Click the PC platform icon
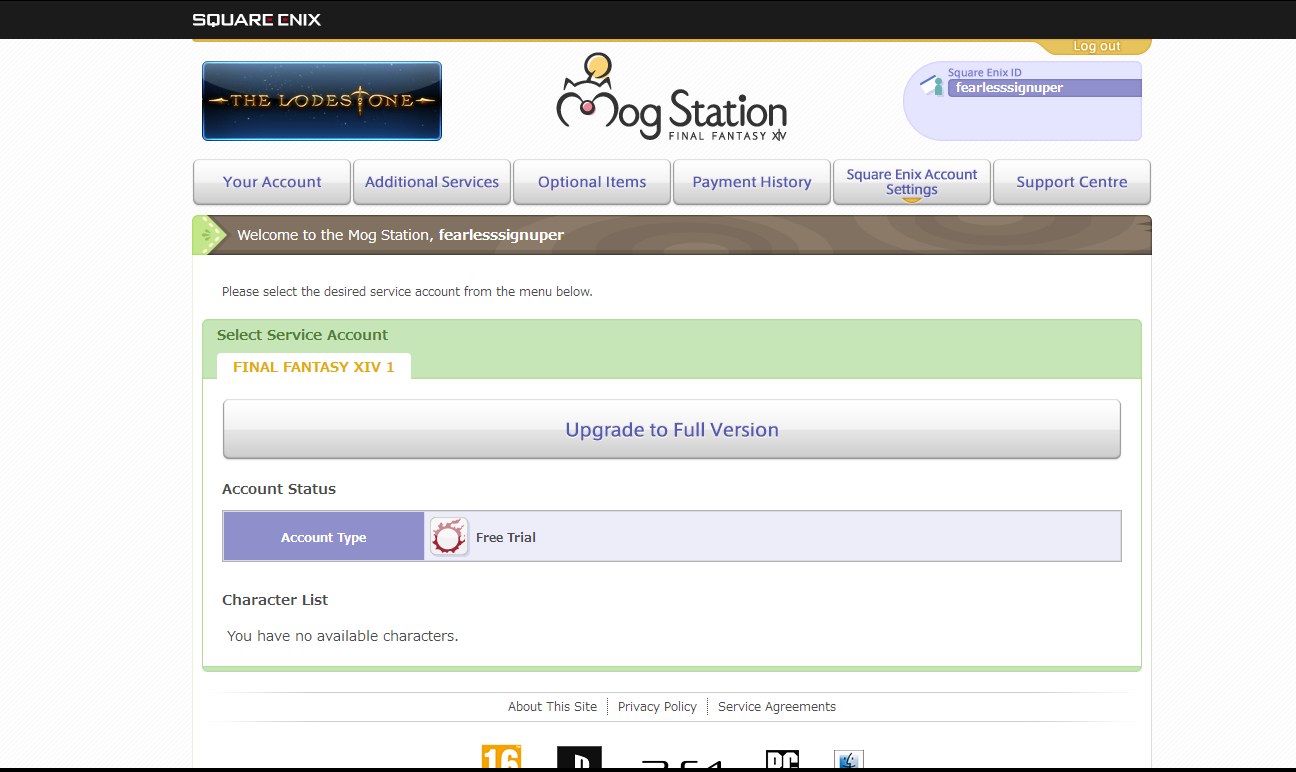The width and height of the screenshot is (1296, 772). (x=782, y=760)
